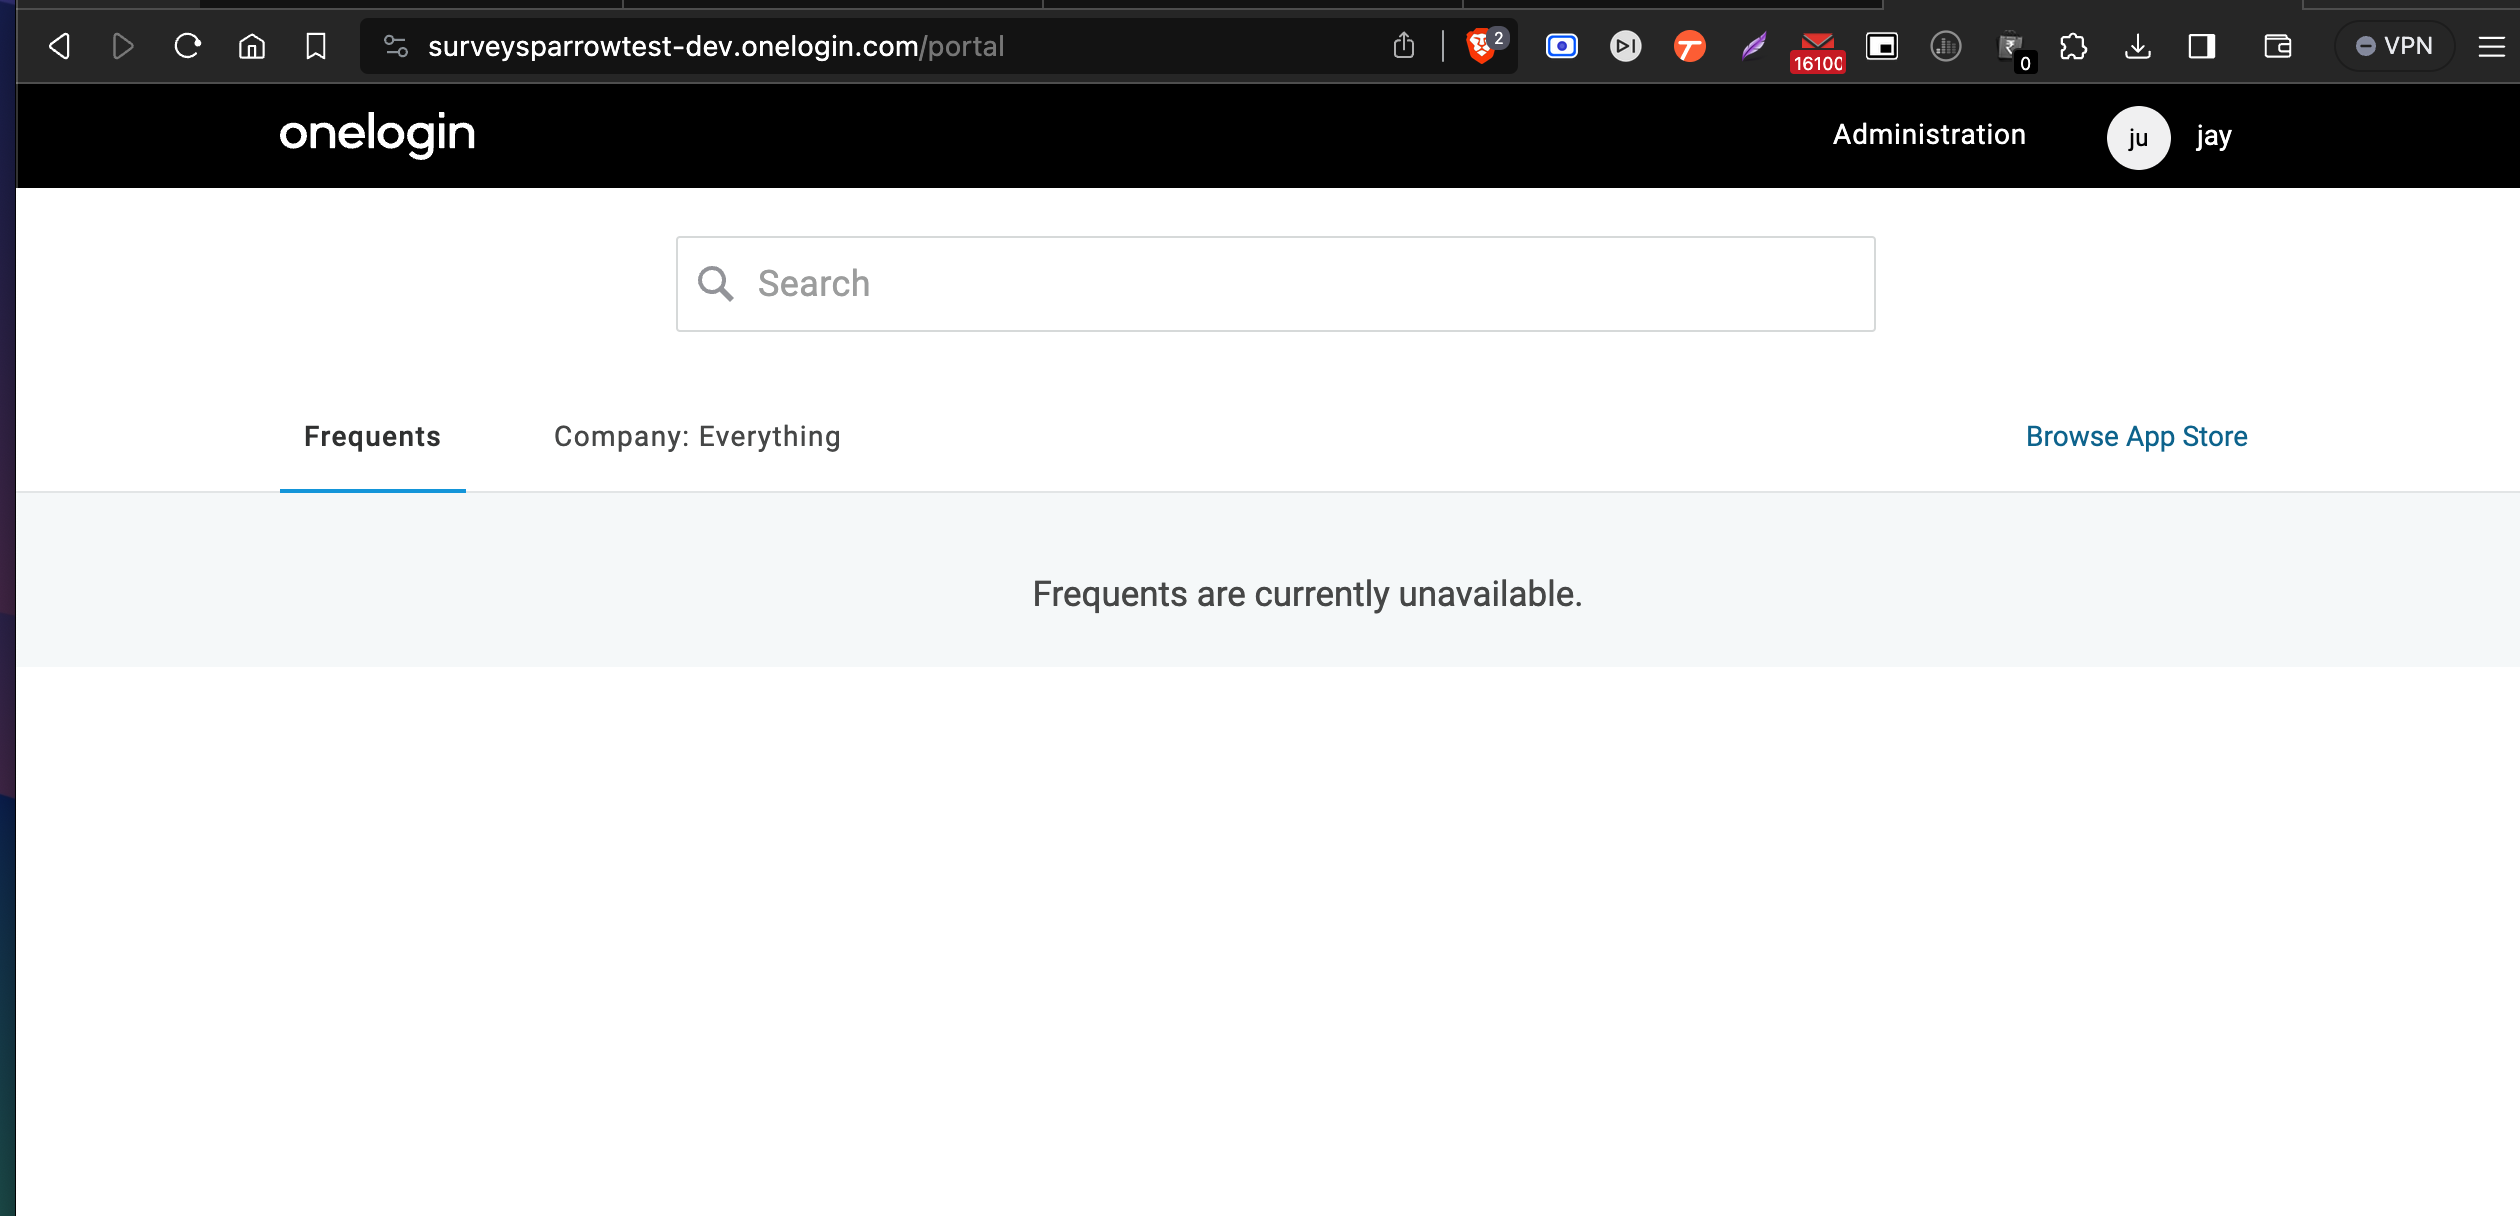Click into the app Search field
Viewport: 2520px width, 1216px height.
(1275, 284)
